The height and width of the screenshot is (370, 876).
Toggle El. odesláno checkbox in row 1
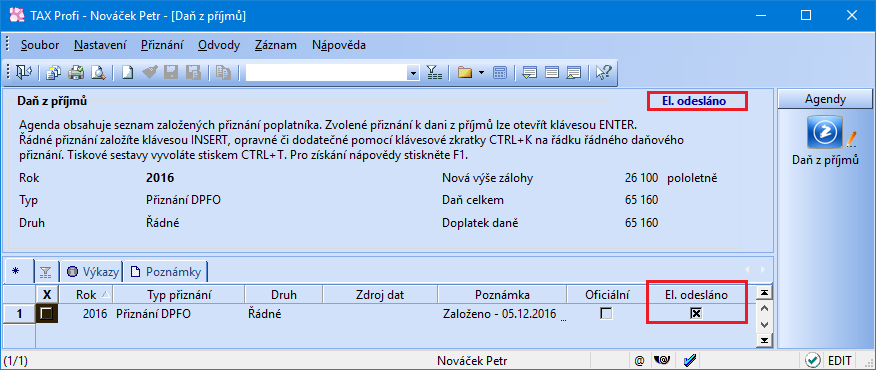pyautogui.click(x=696, y=314)
